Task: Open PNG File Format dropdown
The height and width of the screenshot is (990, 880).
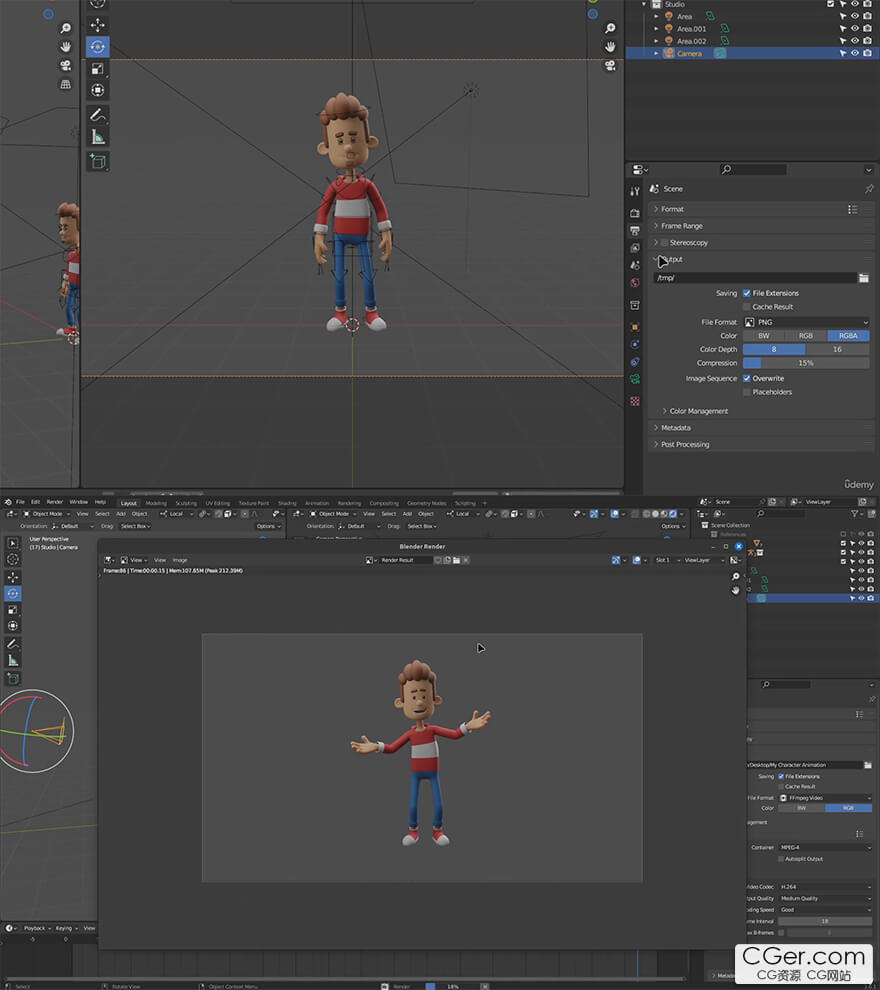Action: [806, 322]
